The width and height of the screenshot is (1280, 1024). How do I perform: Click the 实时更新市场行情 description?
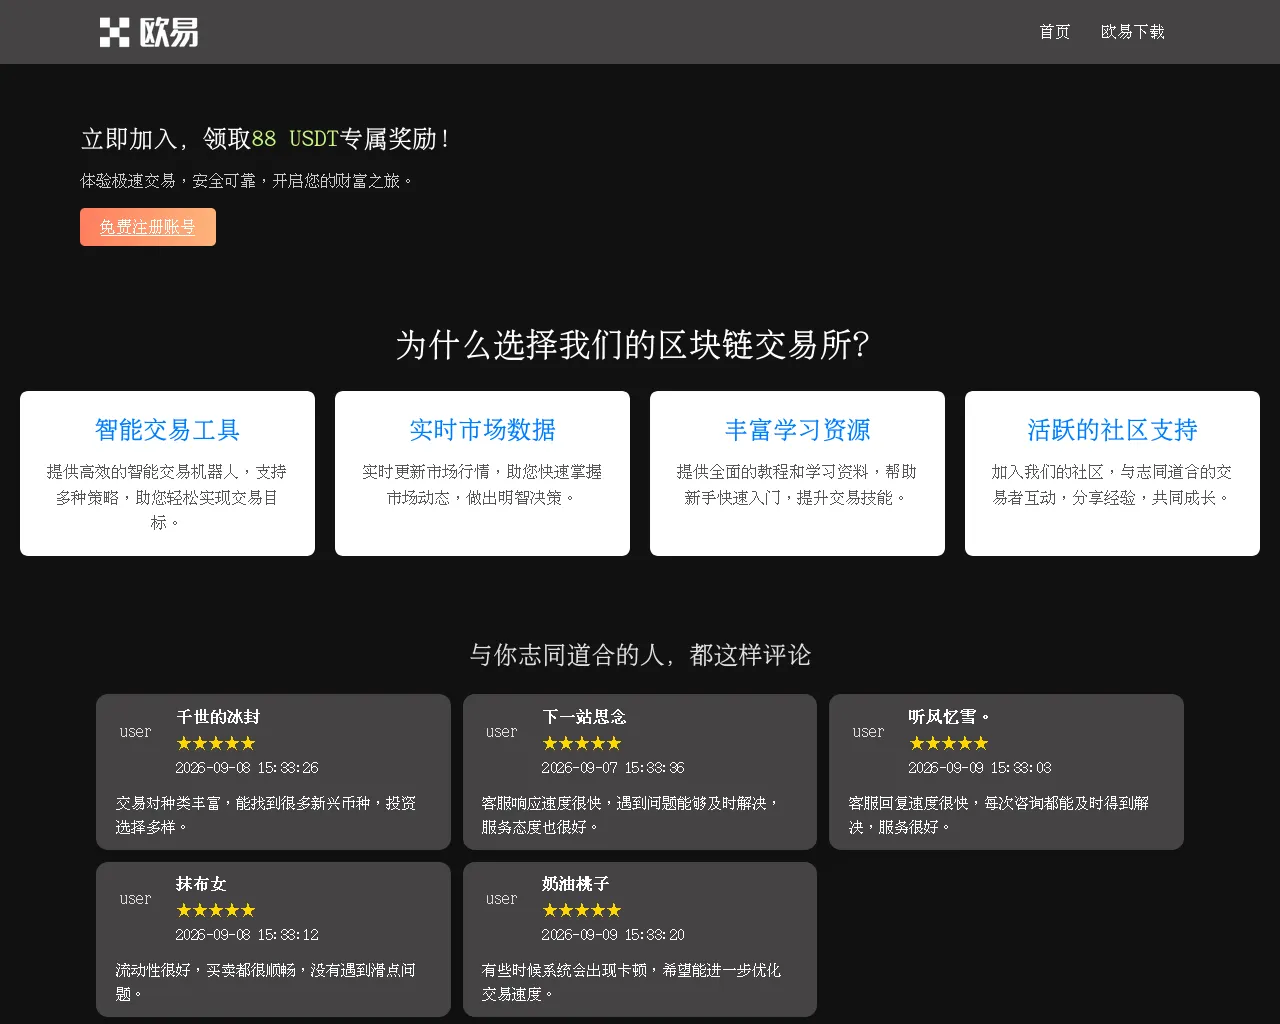click(482, 485)
